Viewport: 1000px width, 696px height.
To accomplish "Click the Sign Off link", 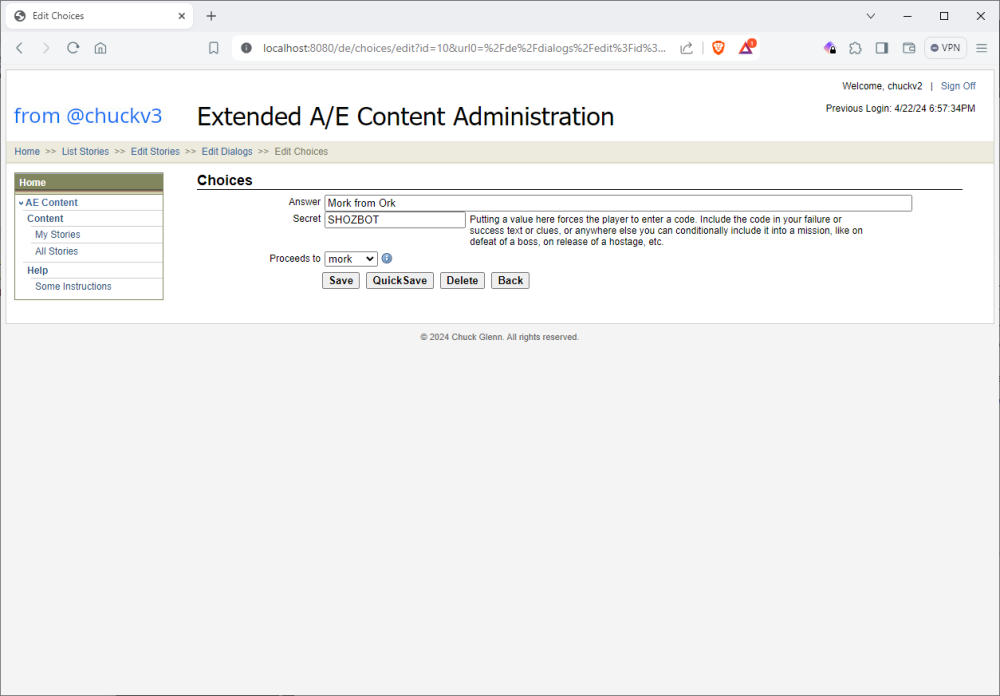I will [958, 86].
